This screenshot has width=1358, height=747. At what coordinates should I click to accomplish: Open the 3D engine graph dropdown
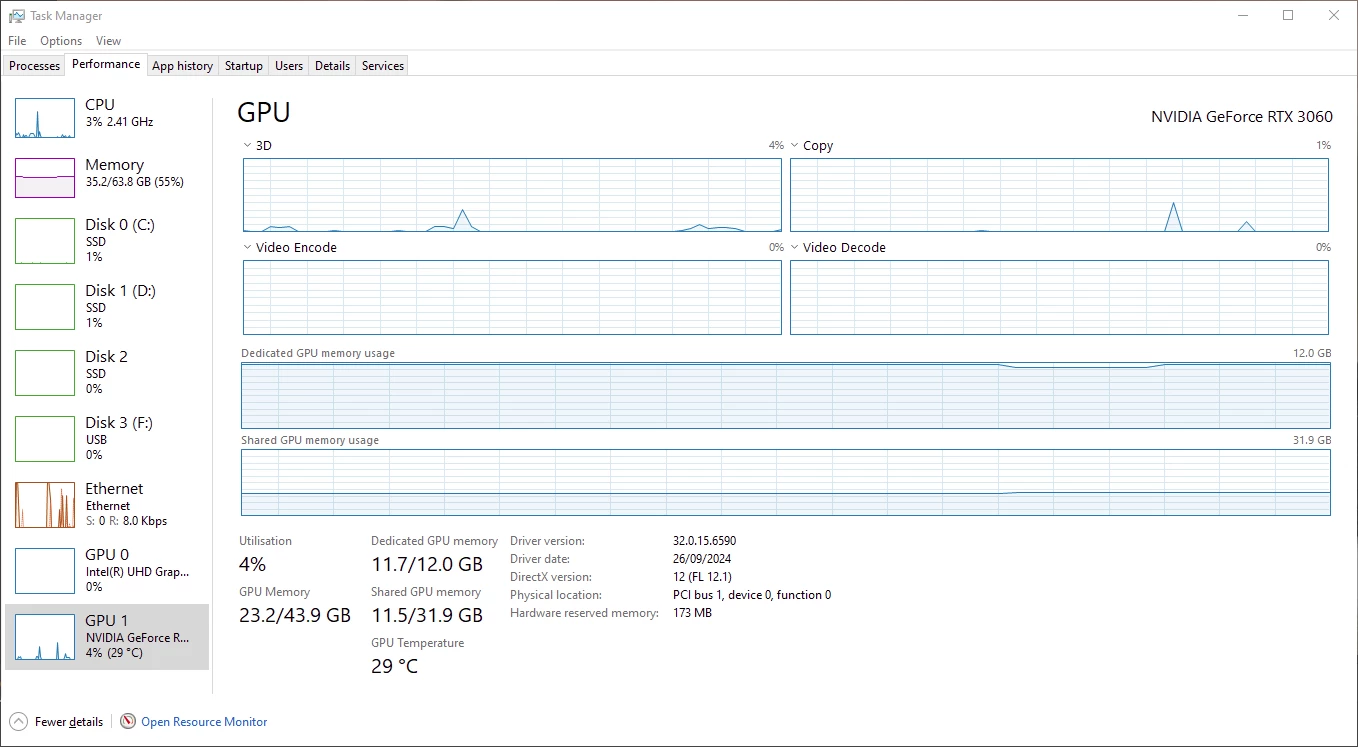tap(247, 145)
